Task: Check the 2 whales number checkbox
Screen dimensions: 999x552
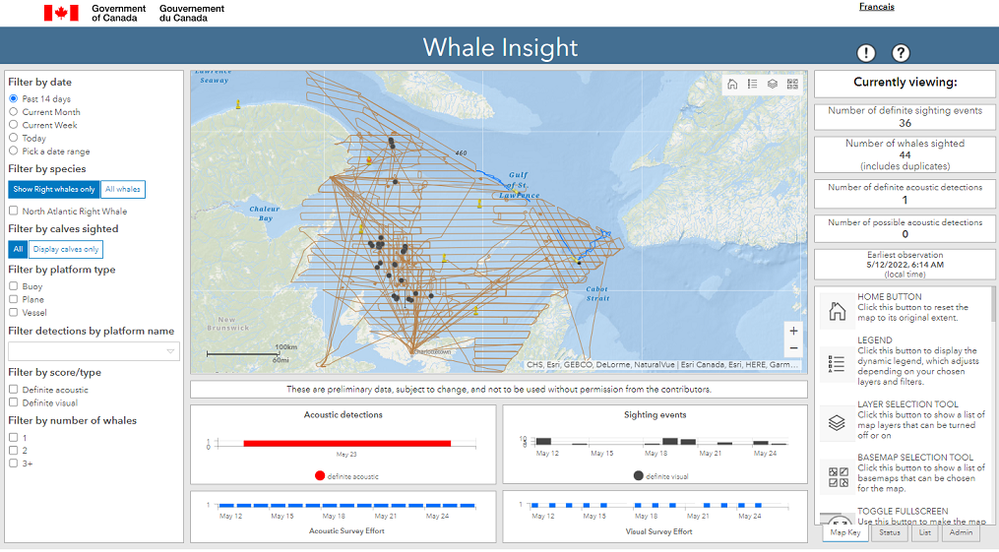Action: pos(13,450)
